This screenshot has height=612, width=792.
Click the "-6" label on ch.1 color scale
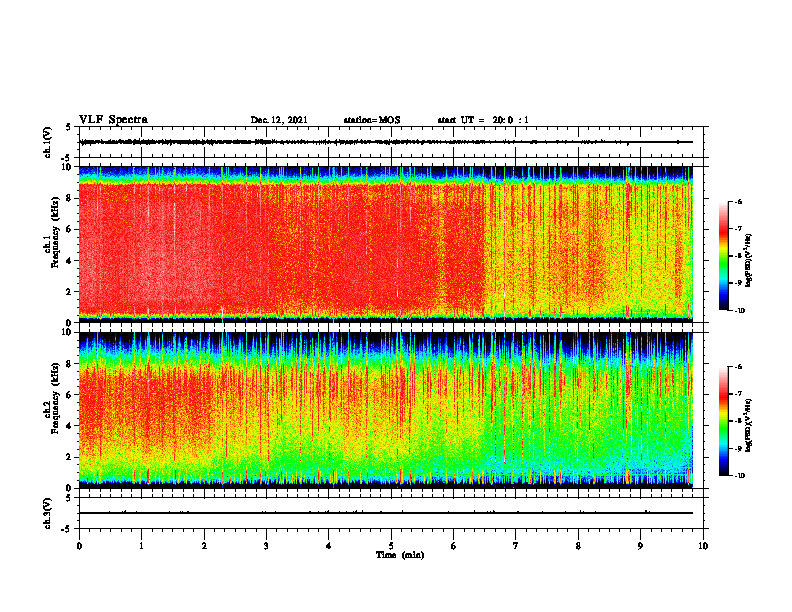click(x=738, y=202)
